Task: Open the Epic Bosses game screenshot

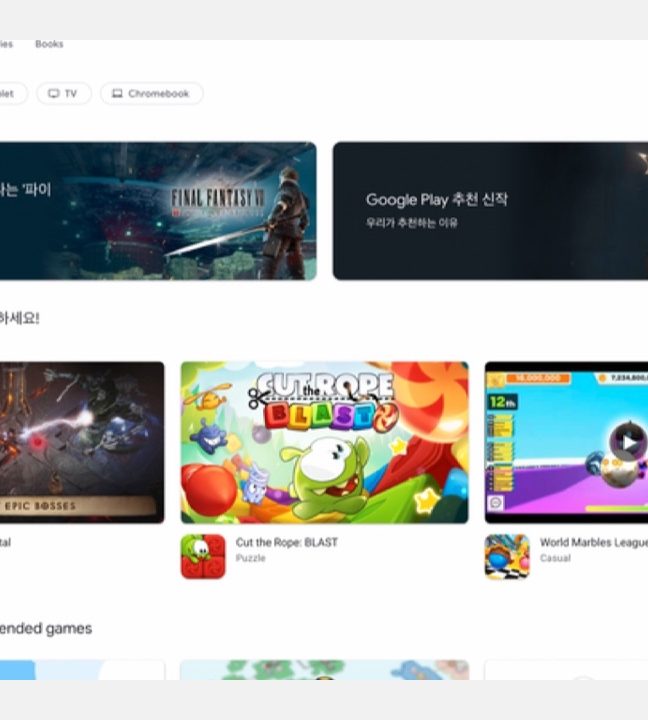Action: click(x=82, y=443)
